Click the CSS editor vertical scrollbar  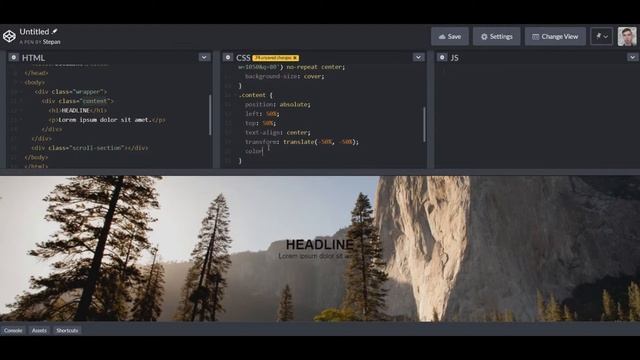coord(424,124)
